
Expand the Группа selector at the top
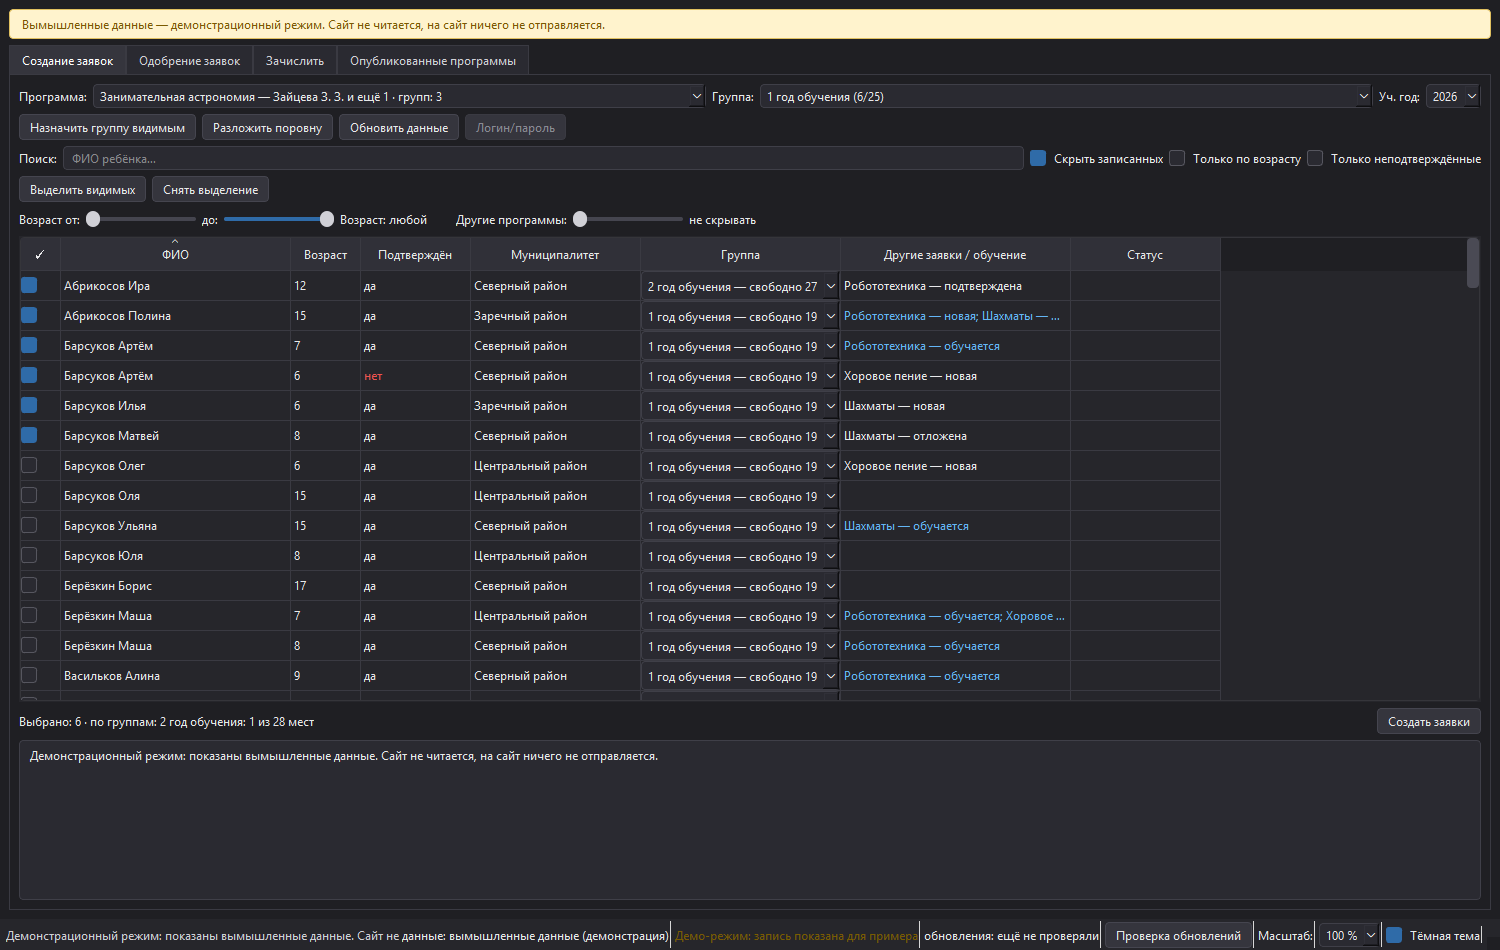[x=1066, y=97]
